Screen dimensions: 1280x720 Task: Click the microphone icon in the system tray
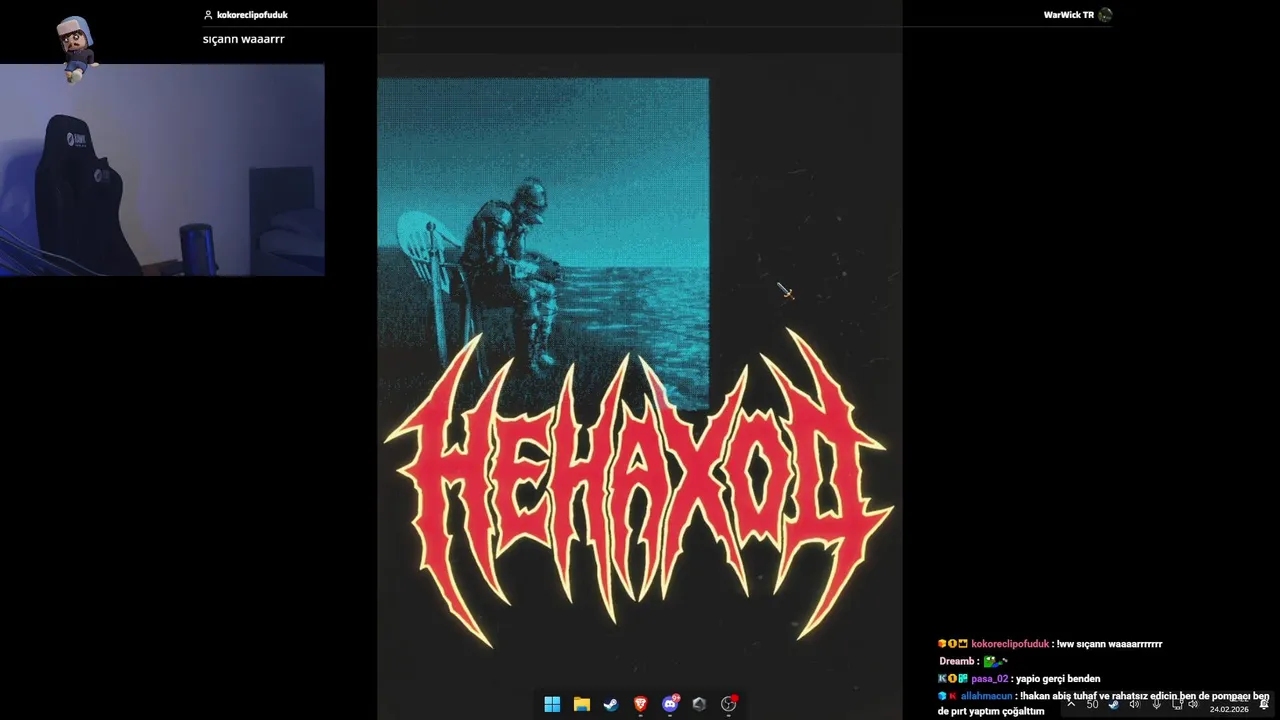point(1156,704)
